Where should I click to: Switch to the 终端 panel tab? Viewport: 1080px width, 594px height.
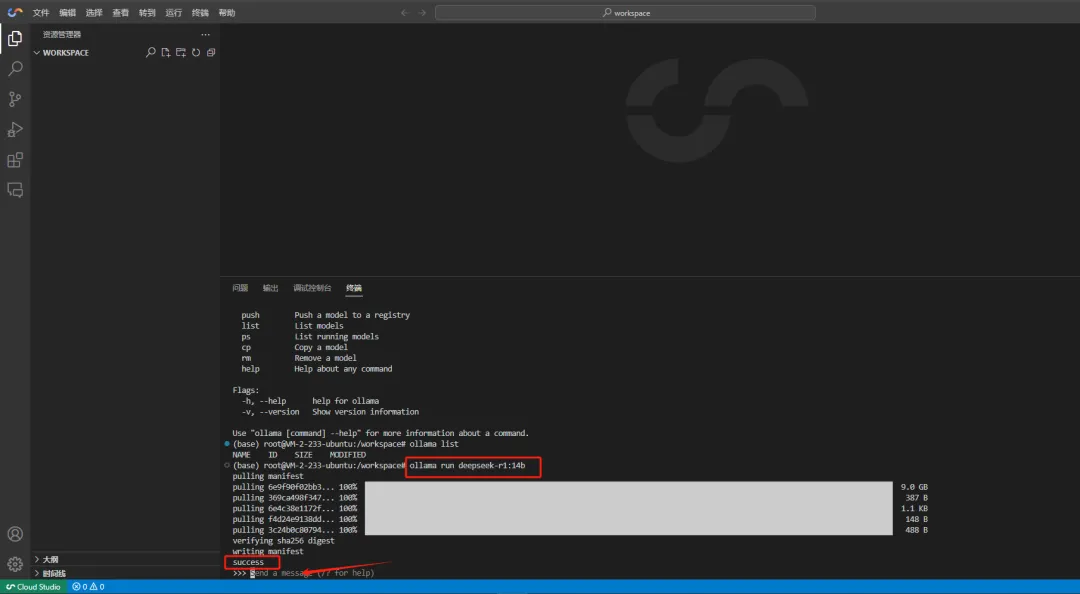354,288
